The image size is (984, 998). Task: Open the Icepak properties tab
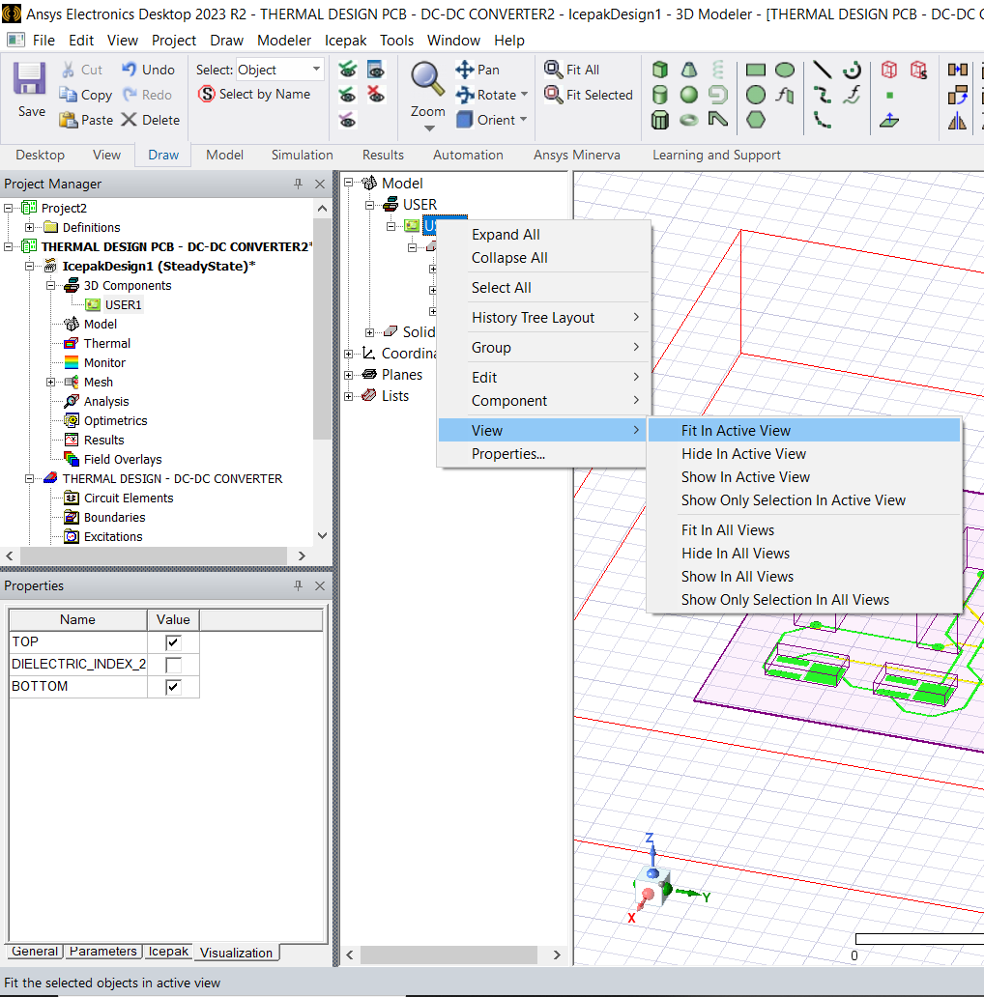pyautogui.click(x=168, y=952)
